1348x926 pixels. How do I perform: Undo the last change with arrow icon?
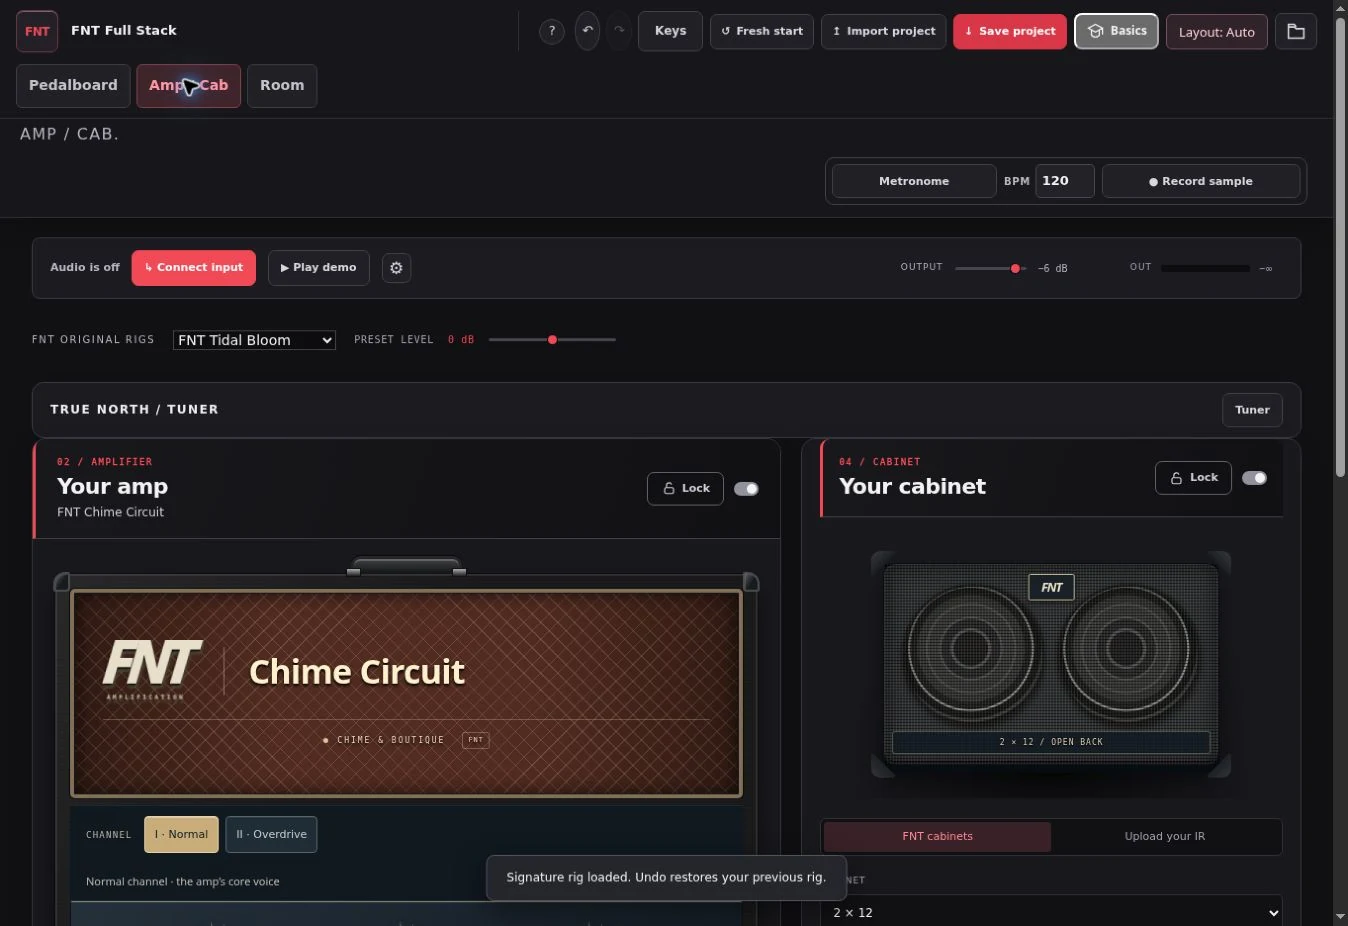(588, 31)
